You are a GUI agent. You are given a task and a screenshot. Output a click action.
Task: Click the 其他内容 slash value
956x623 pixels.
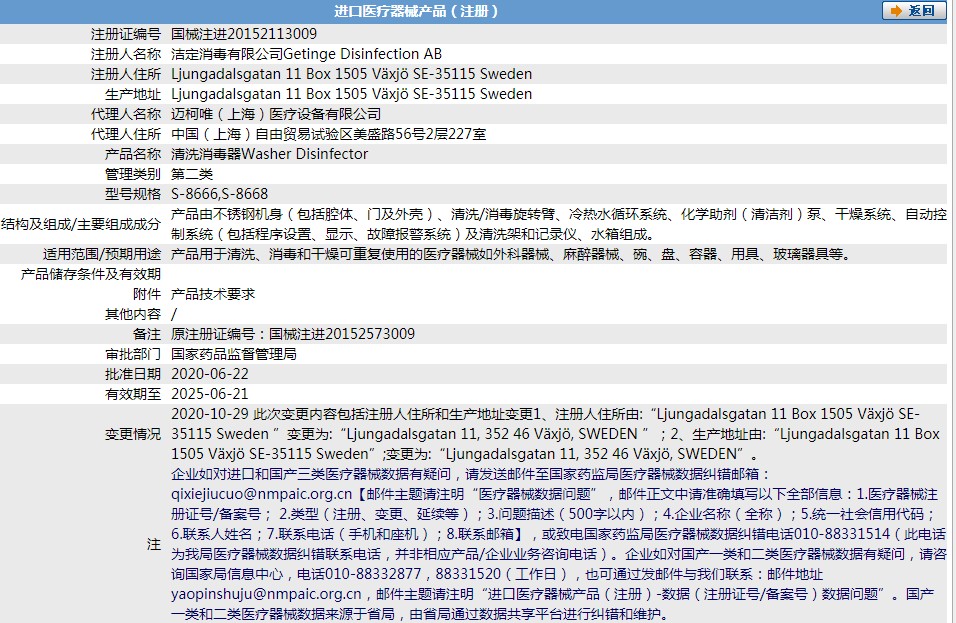(174, 314)
